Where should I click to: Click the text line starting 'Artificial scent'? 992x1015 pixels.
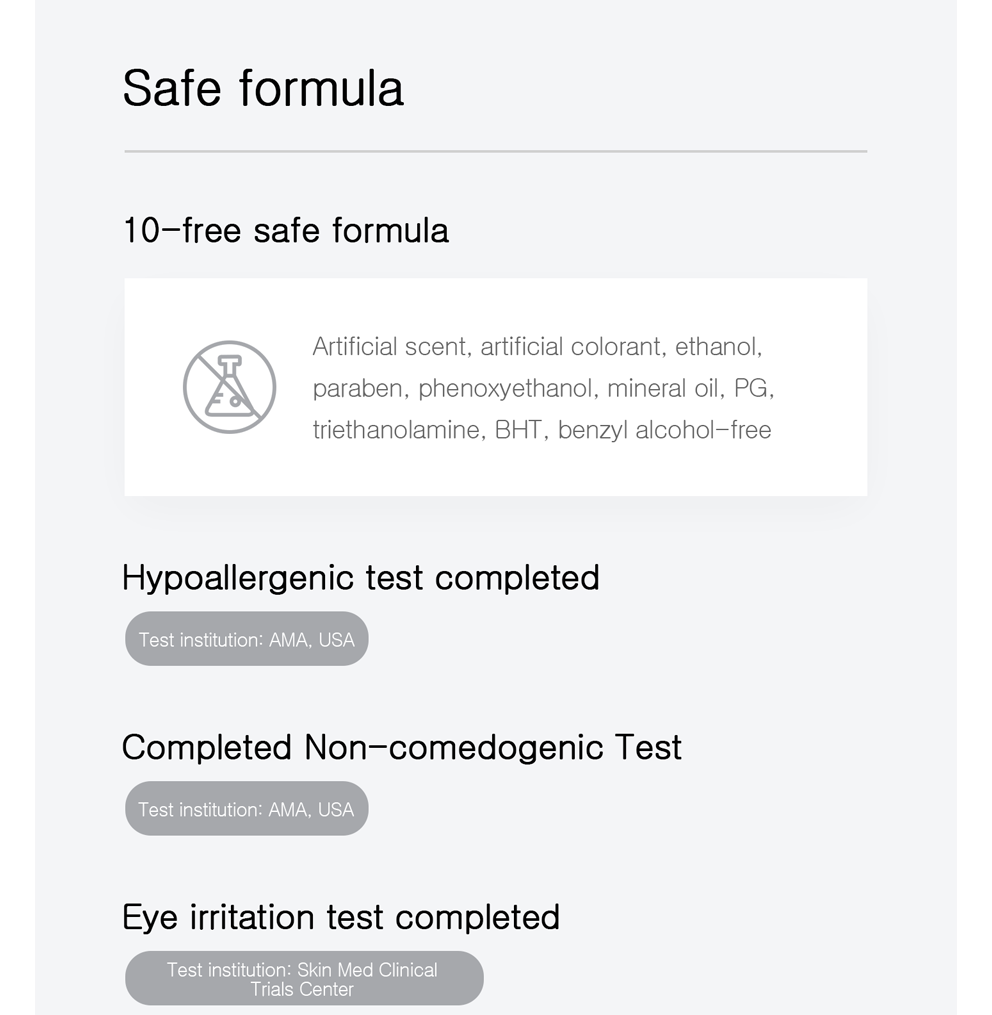point(537,347)
